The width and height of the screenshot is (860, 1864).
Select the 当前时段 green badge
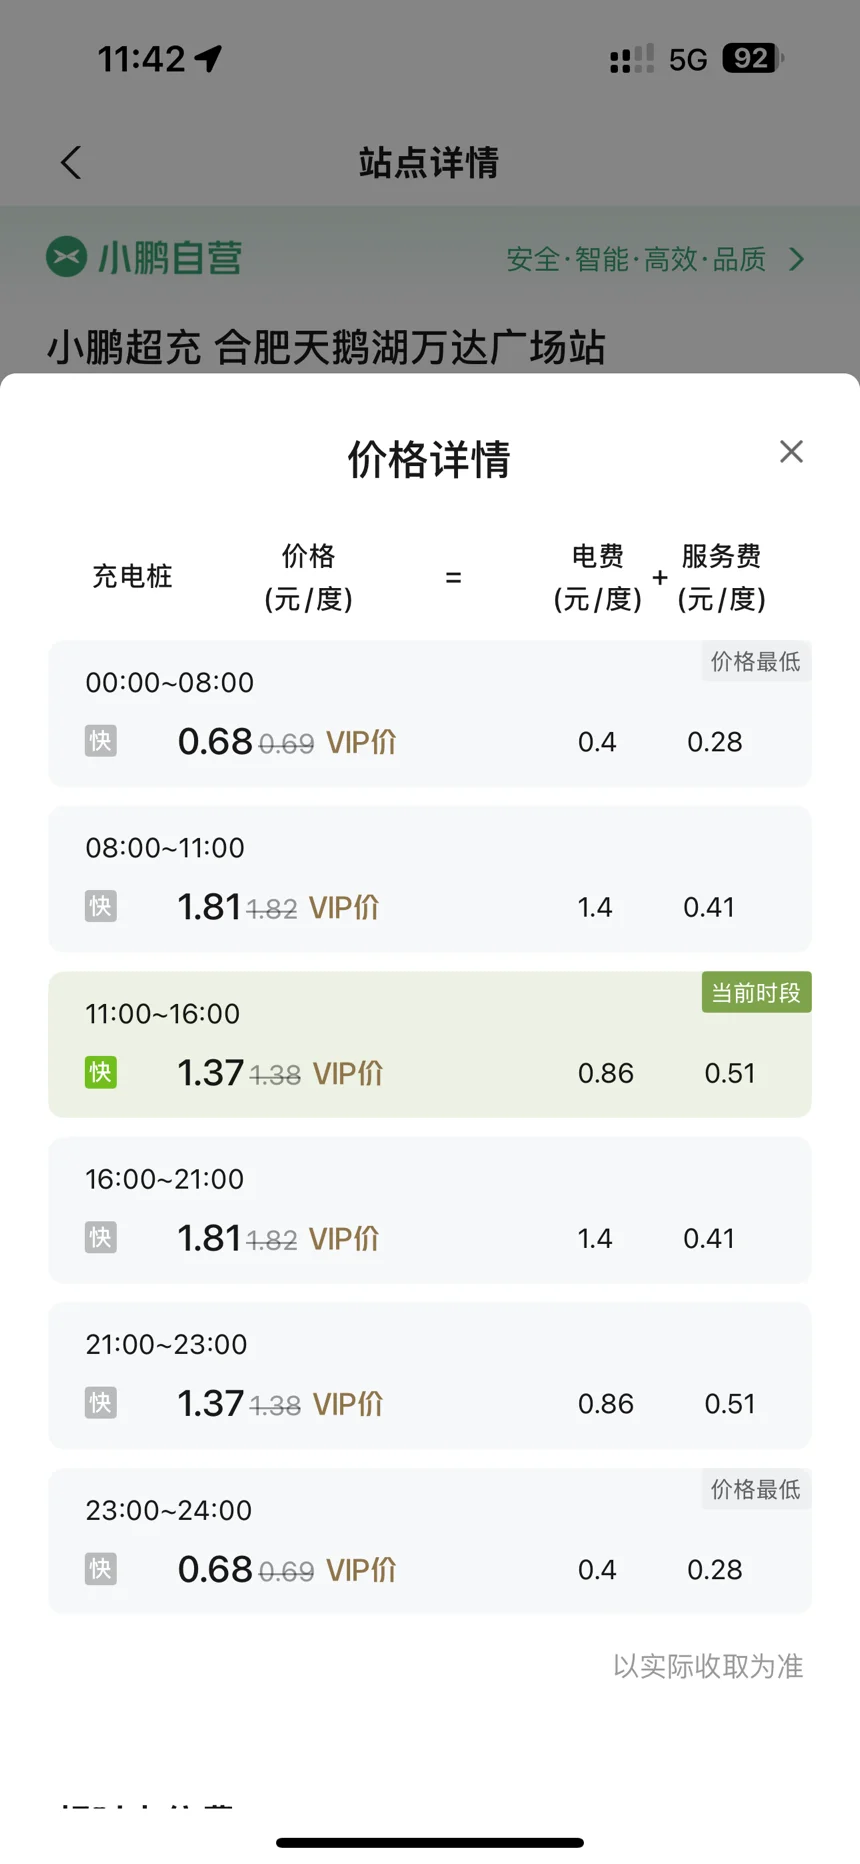click(x=756, y=993)
